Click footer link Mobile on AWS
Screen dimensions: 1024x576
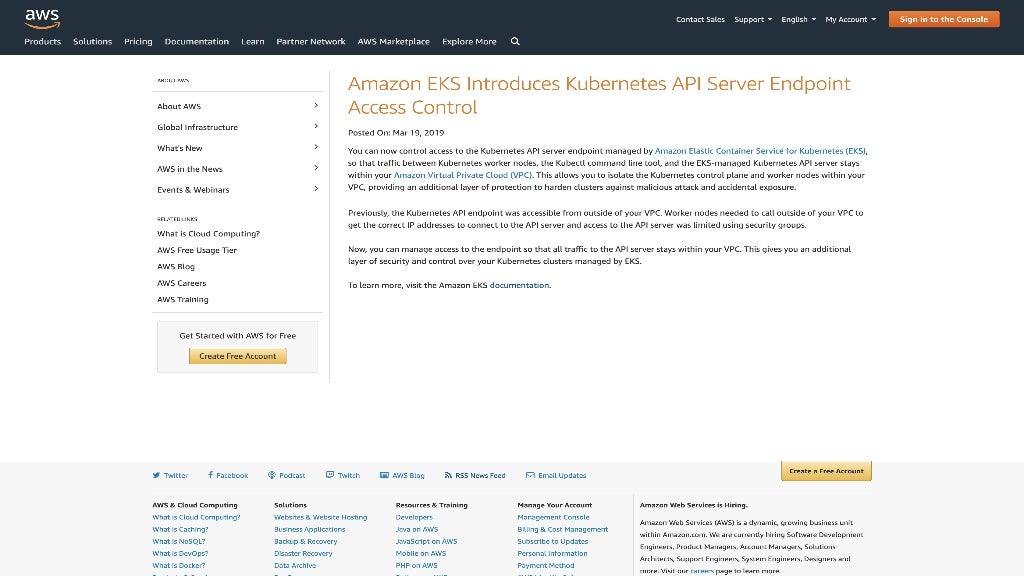421,554
